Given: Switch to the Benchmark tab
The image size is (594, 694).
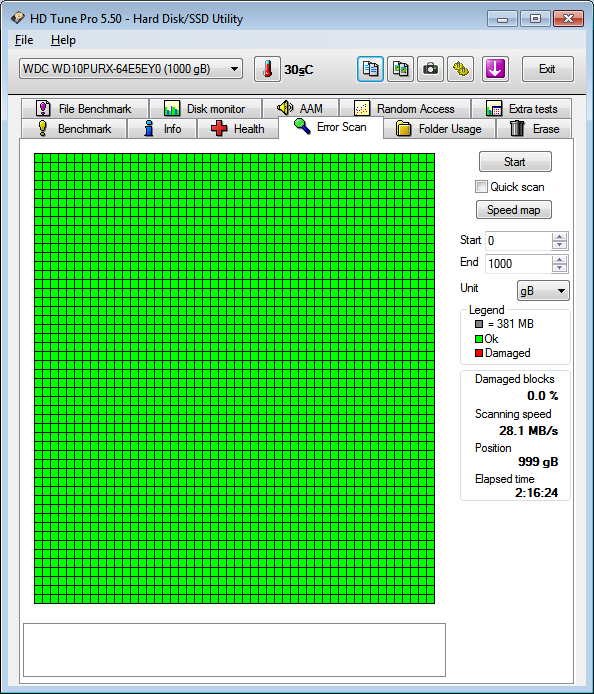Looking at the screenshot, I should 74,129.
